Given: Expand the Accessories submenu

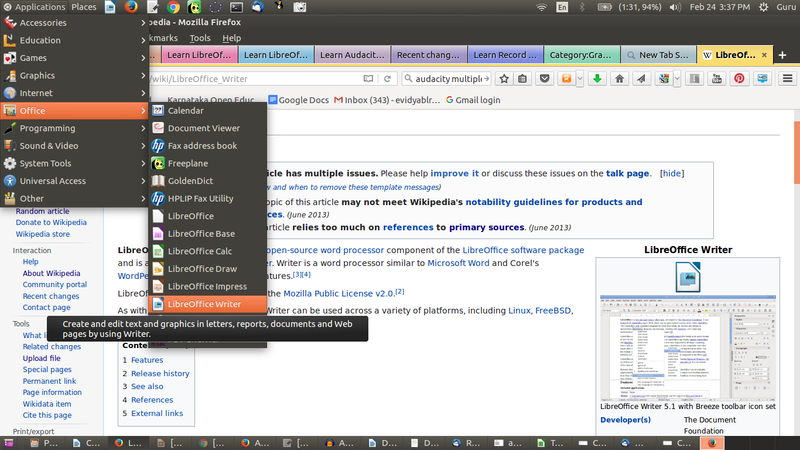Looking at the screenshot, I should pos(74,22).
